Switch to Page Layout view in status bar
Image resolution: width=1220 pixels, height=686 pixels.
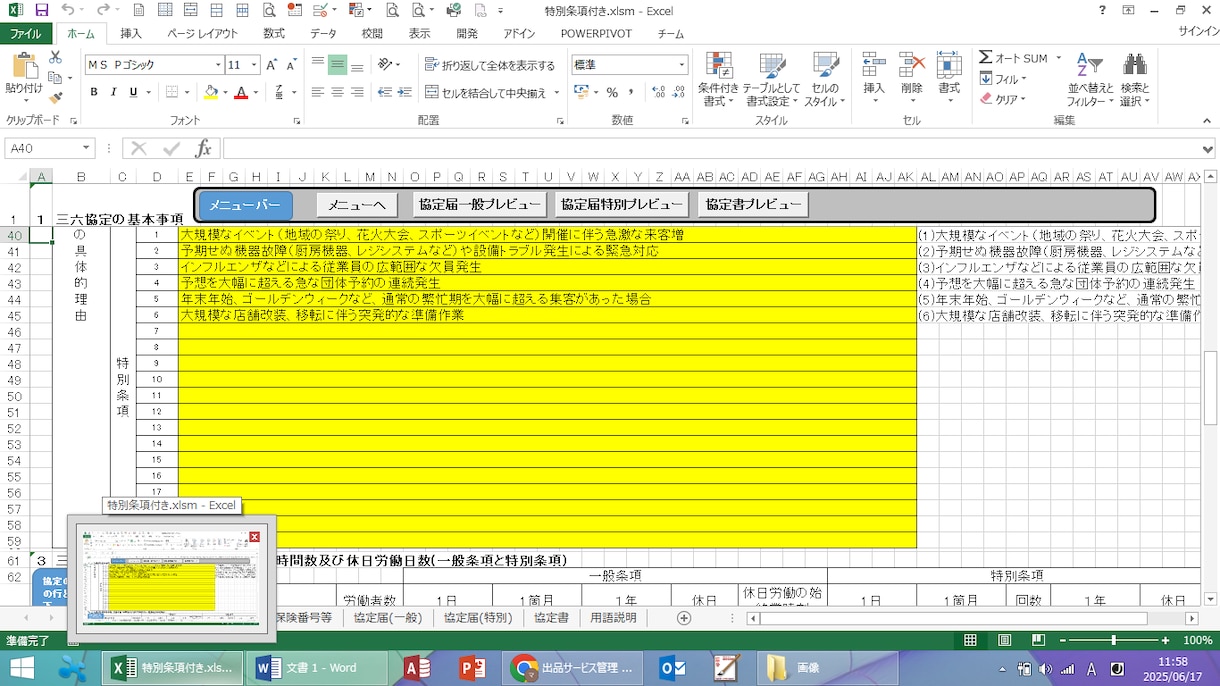1005,640
